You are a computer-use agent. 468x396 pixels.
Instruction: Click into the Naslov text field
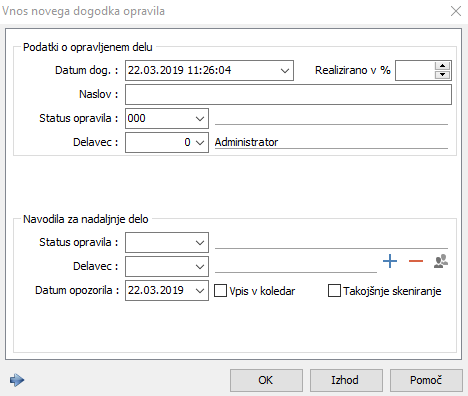(288, 95)
